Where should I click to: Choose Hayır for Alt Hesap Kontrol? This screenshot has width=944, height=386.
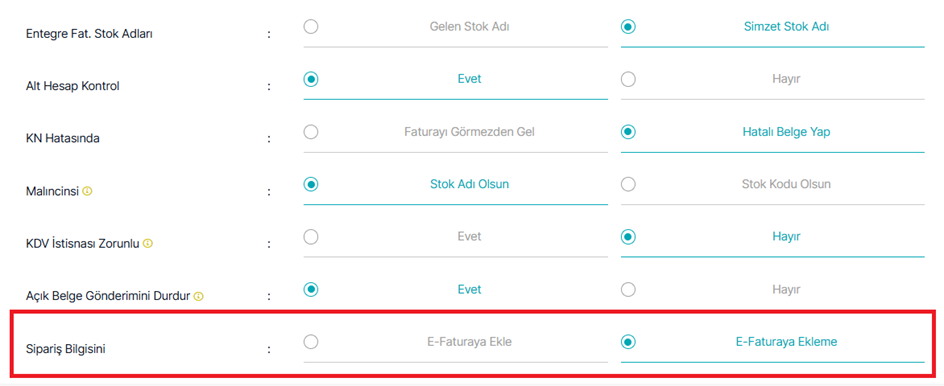[628, 79]
